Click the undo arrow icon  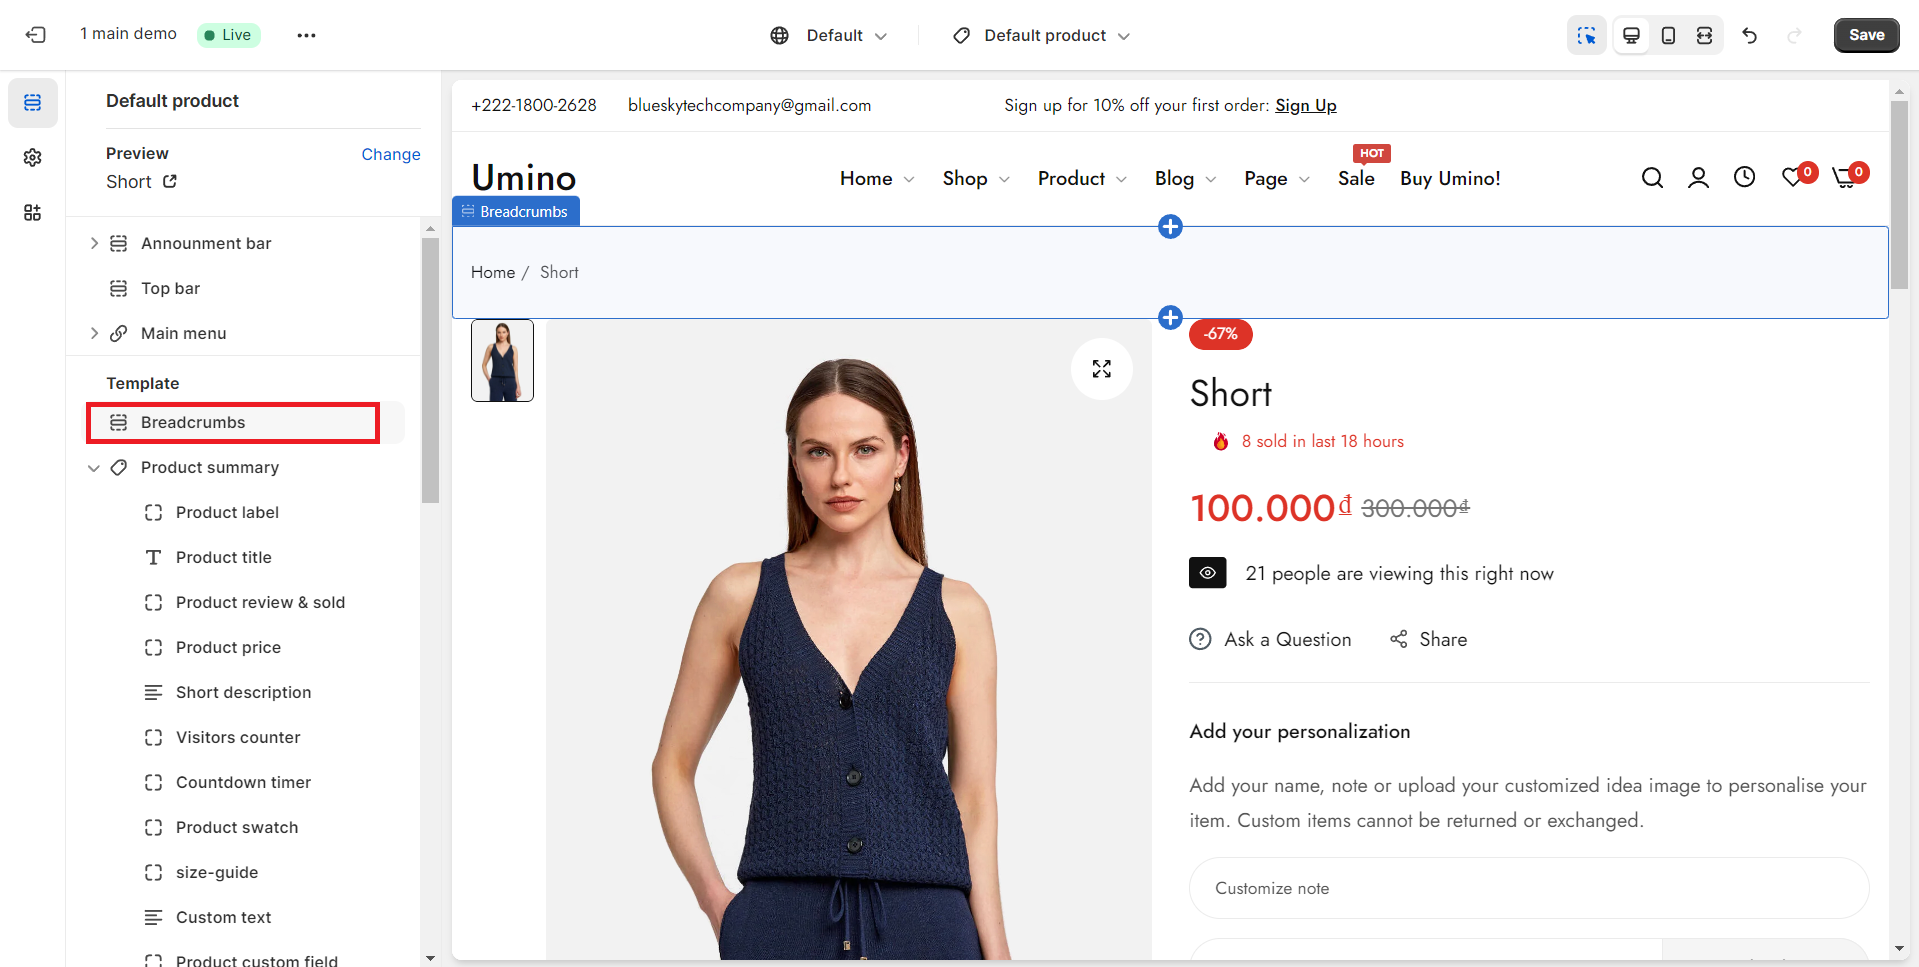pyautogui.click(x=1749, y=35)
